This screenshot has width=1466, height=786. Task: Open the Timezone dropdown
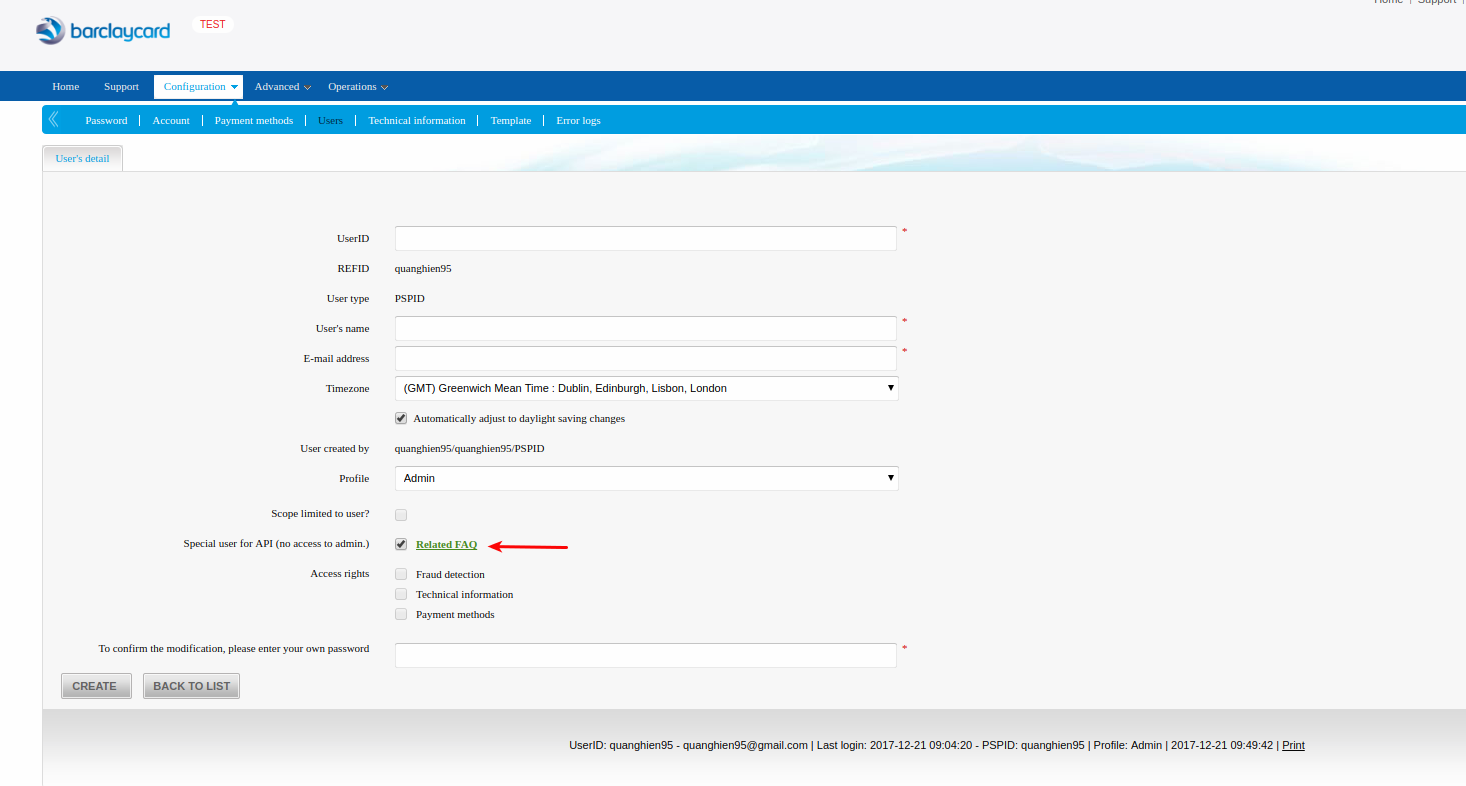point(646,388)
